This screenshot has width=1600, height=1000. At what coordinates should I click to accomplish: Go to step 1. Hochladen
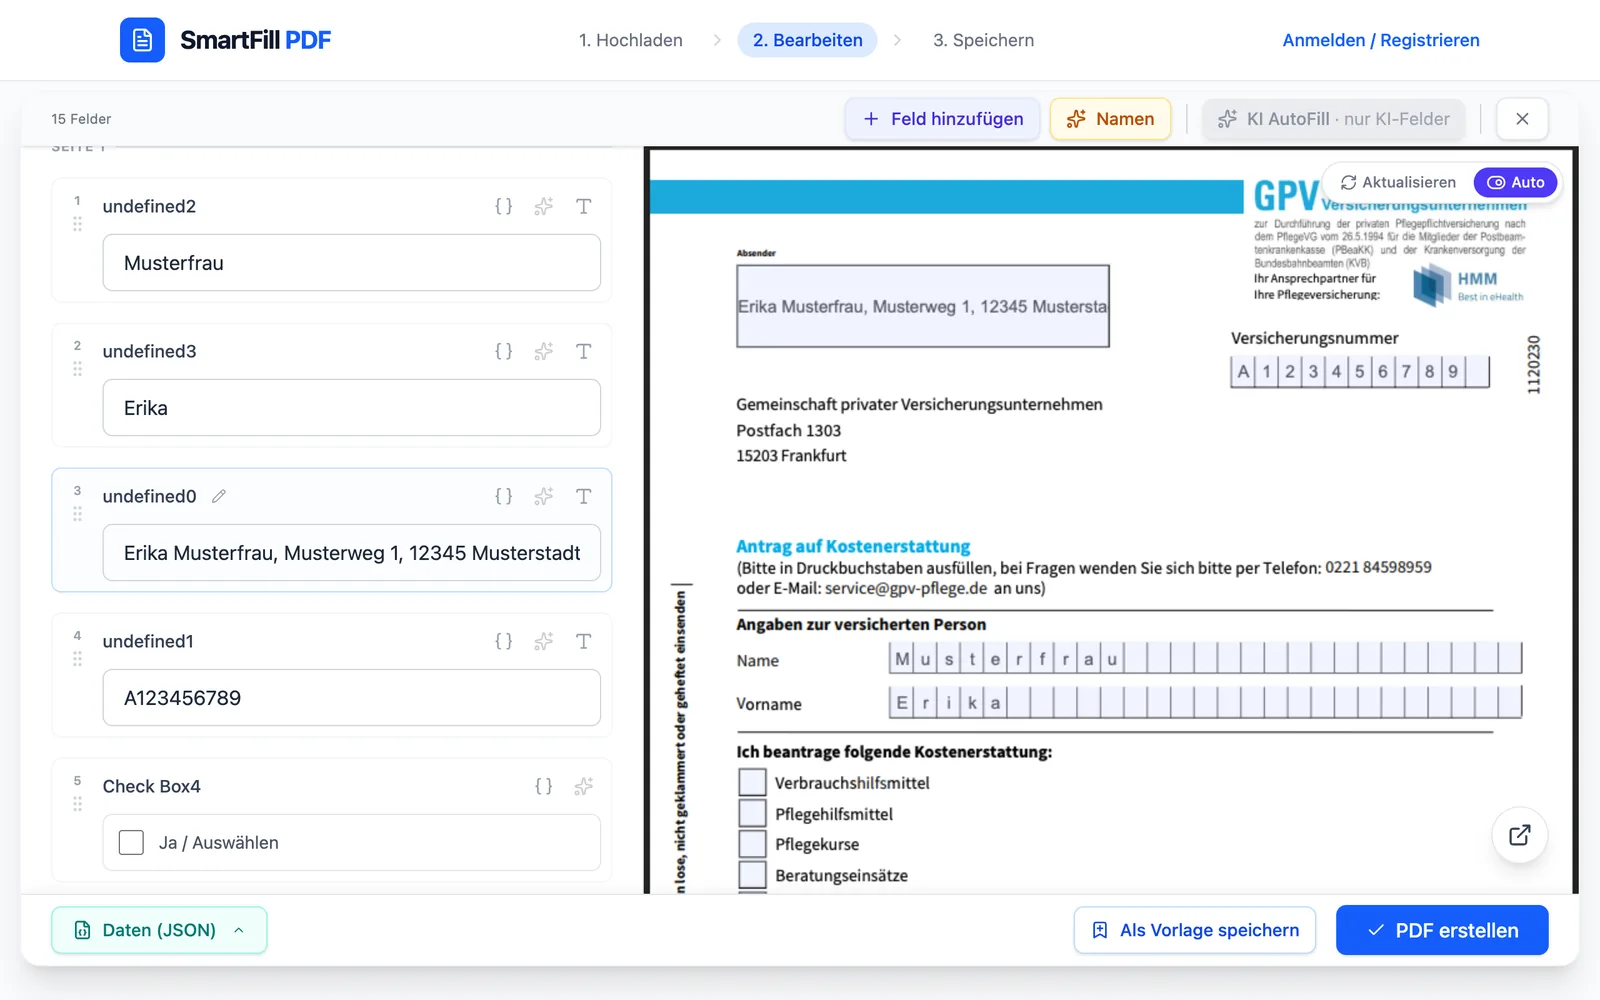click(631, 40)
